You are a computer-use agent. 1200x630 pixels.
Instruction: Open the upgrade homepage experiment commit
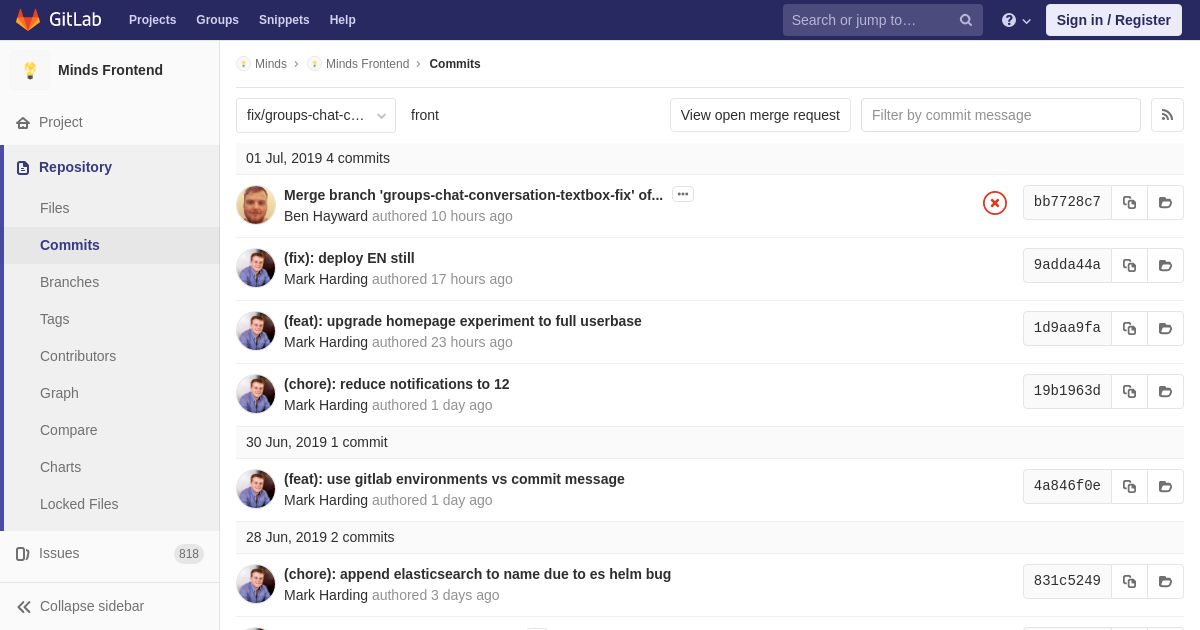463,321
